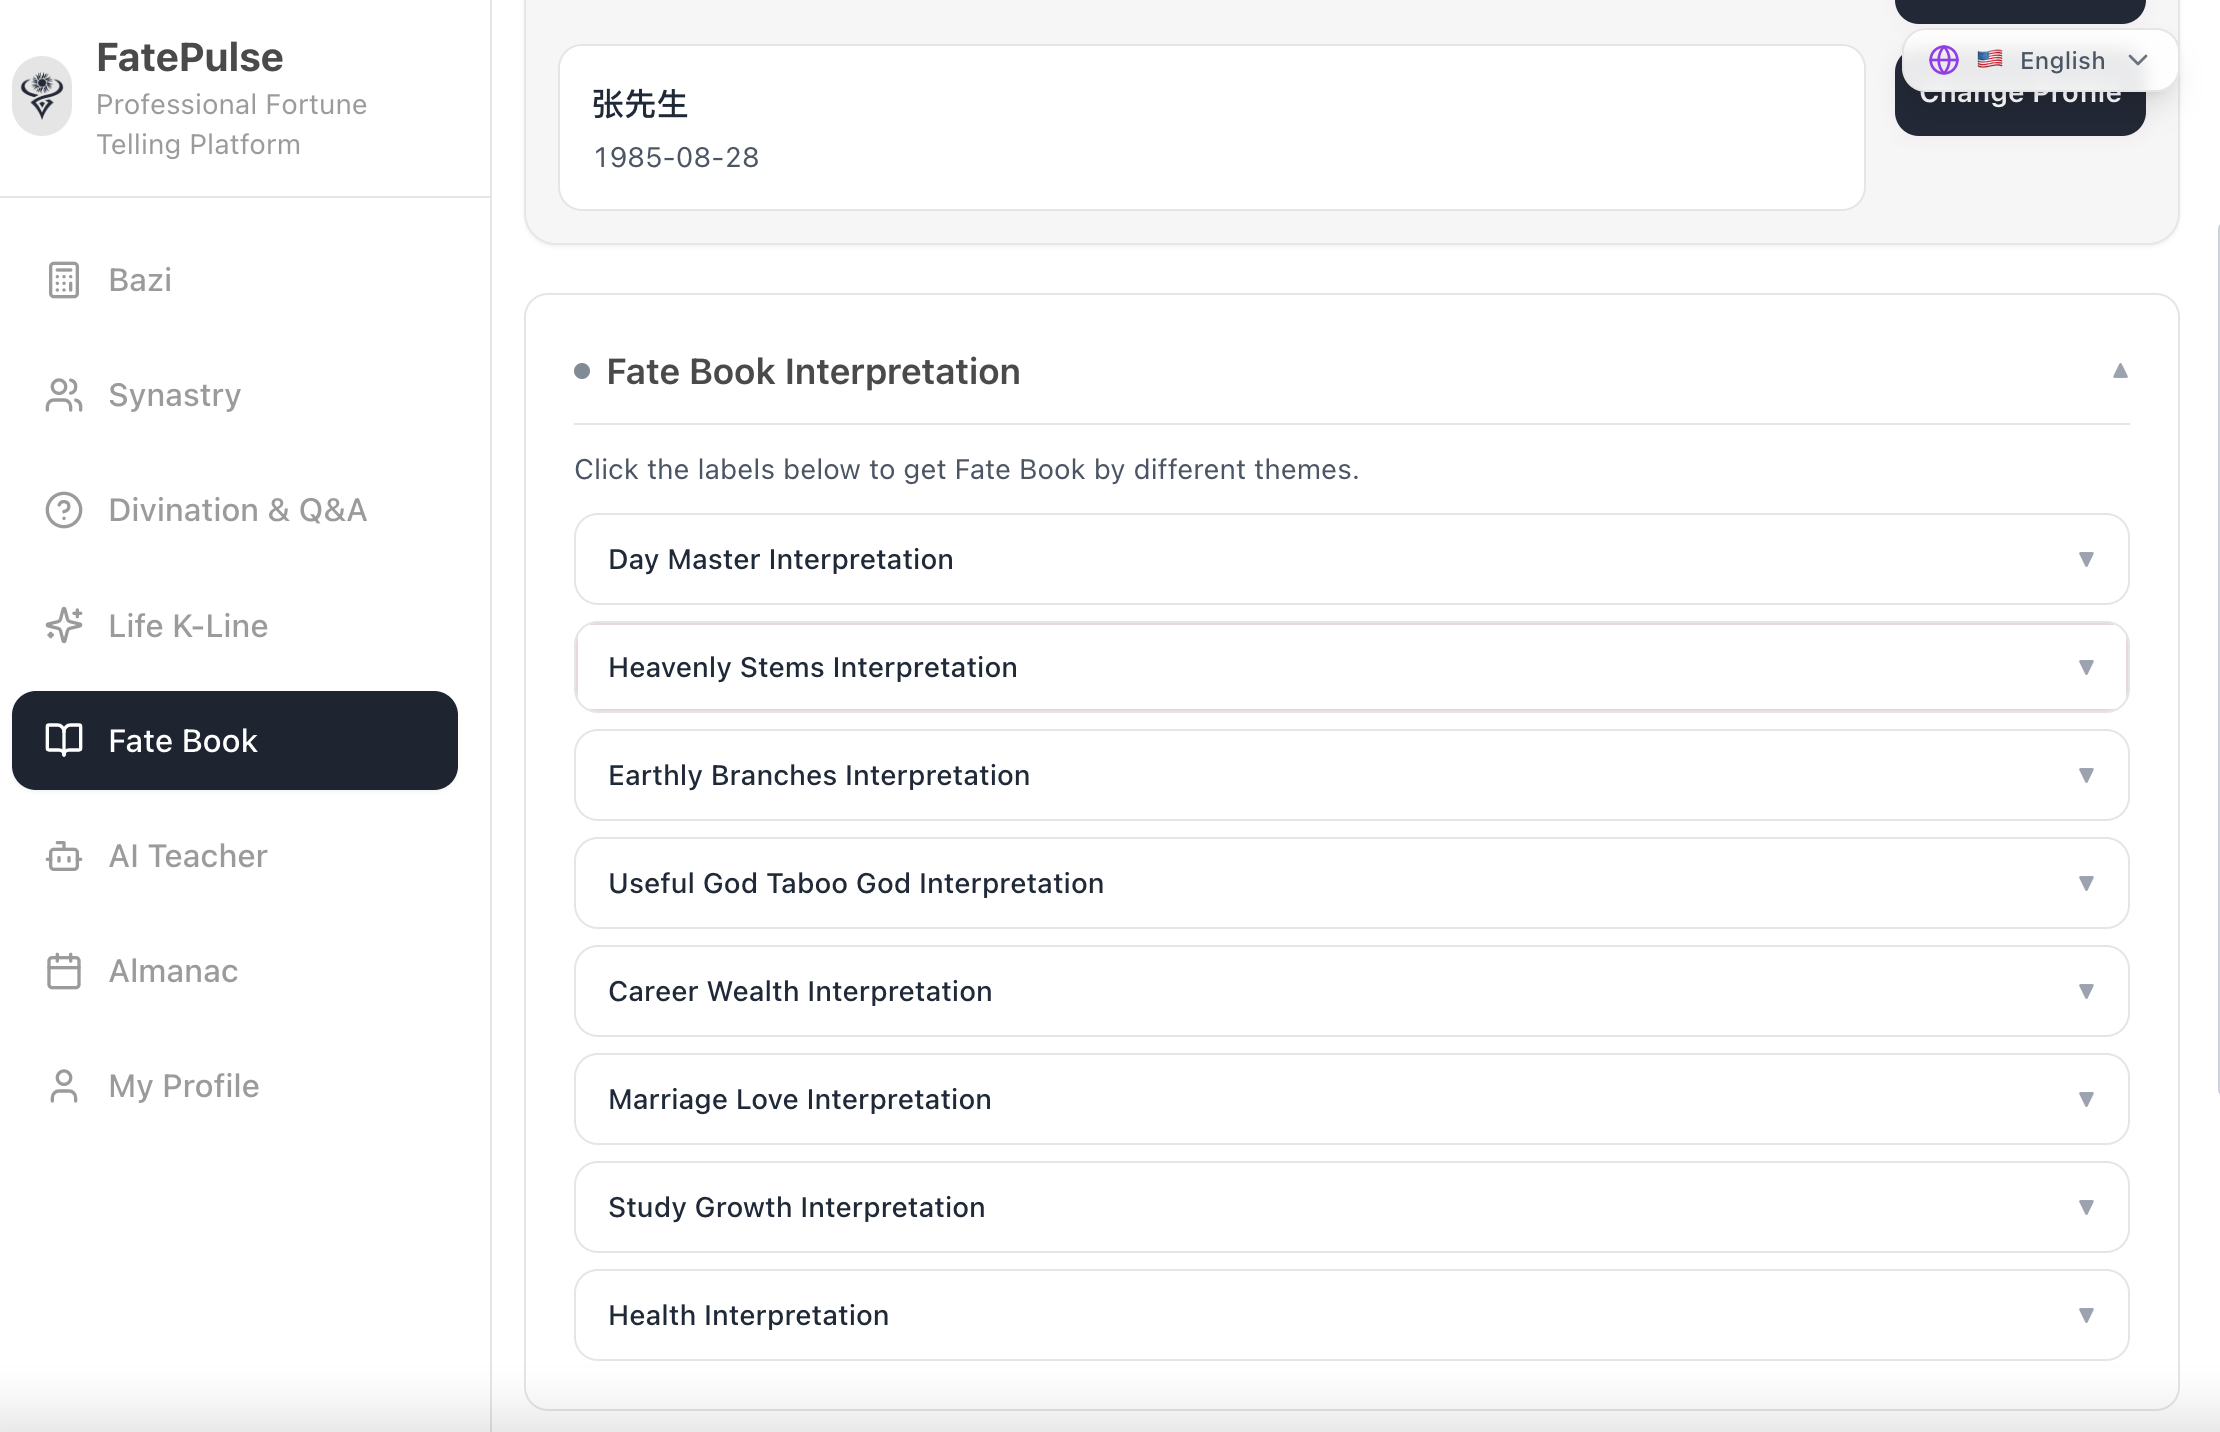The image size is (2220, 1432).
Task: Click the Bazi calculator icon
Action: tap(64, 280)
